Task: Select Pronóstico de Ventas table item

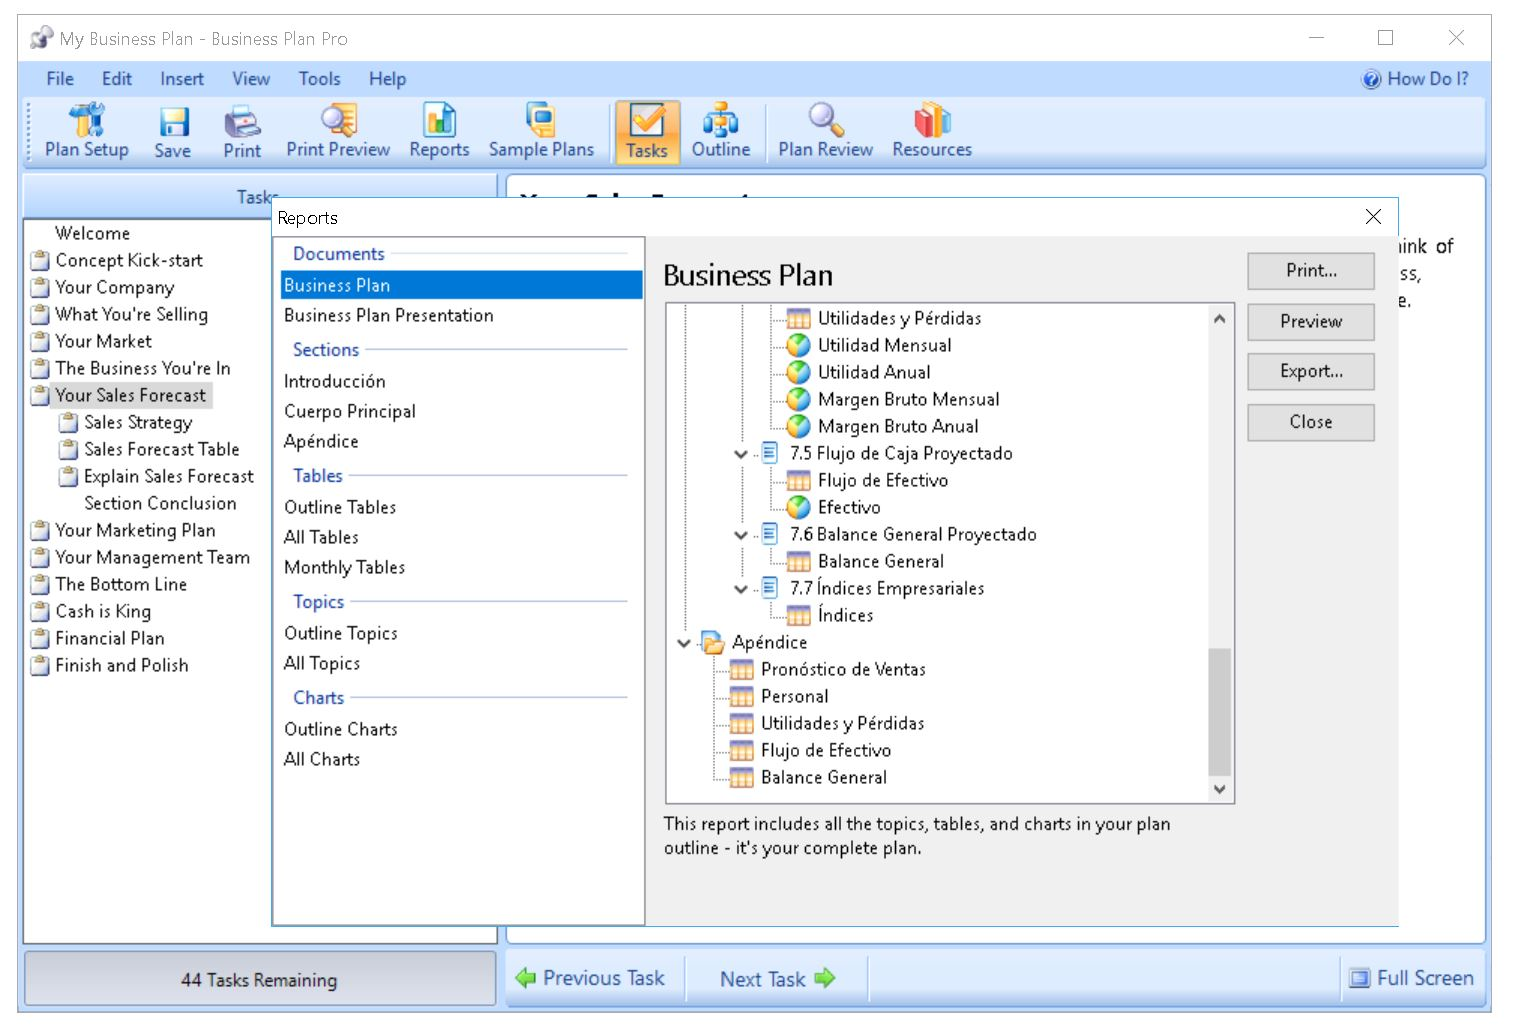Action: (x=842, y=670)
